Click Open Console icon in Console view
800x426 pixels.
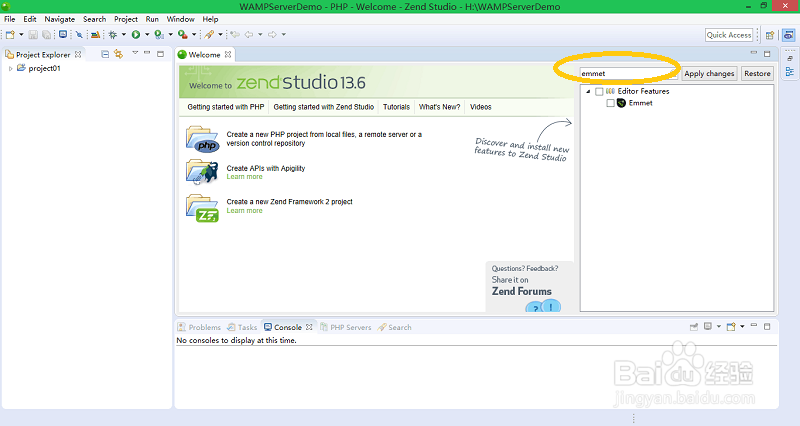pyautogui.click(x=731, y=327)
